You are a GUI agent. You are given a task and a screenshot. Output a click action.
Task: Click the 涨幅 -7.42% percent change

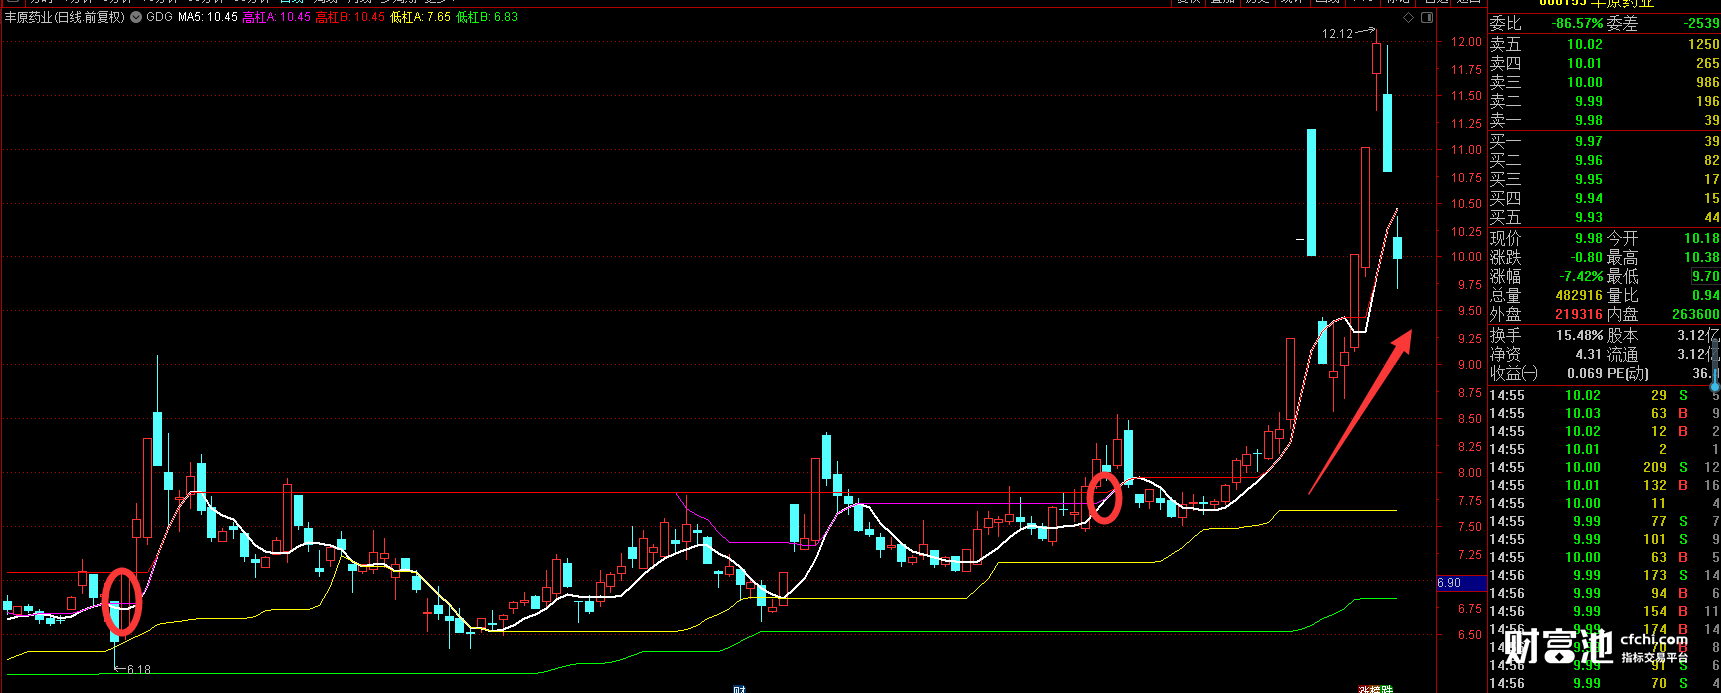click(x=1581, y=276)
